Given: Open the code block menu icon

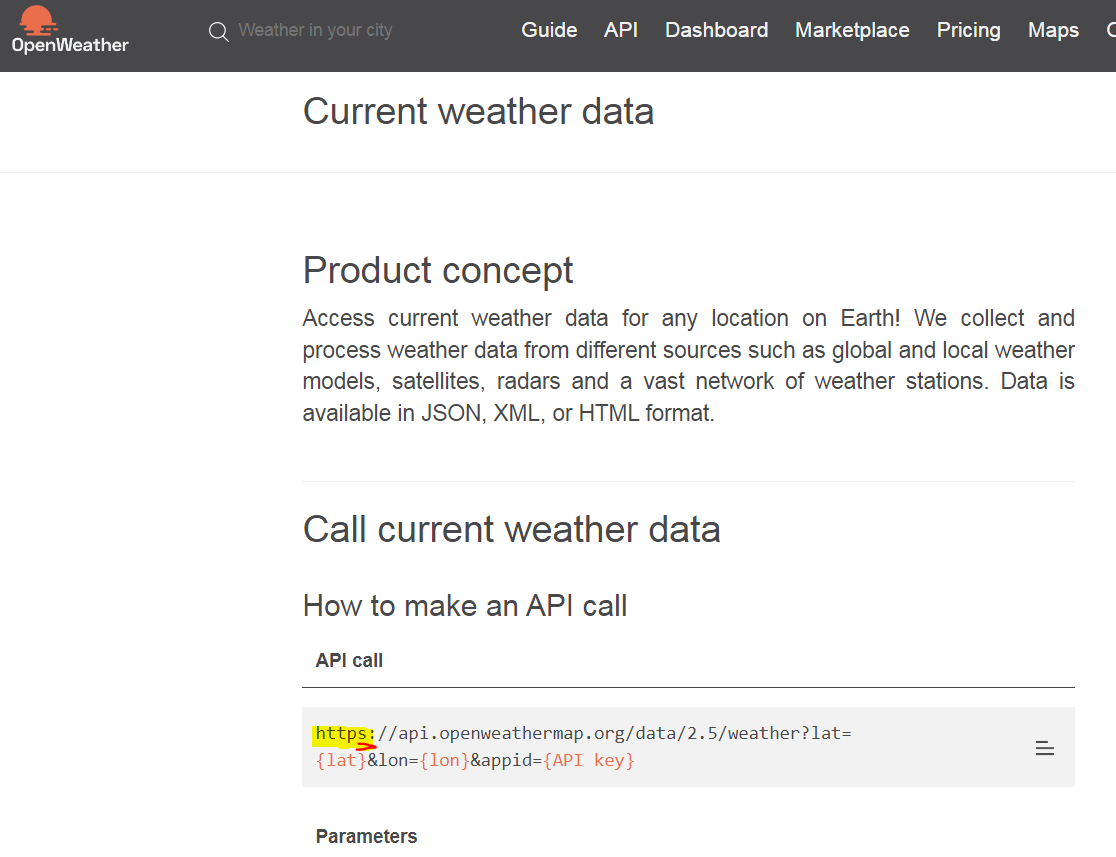Looking at the screenshot, I should click(1044, 748).
